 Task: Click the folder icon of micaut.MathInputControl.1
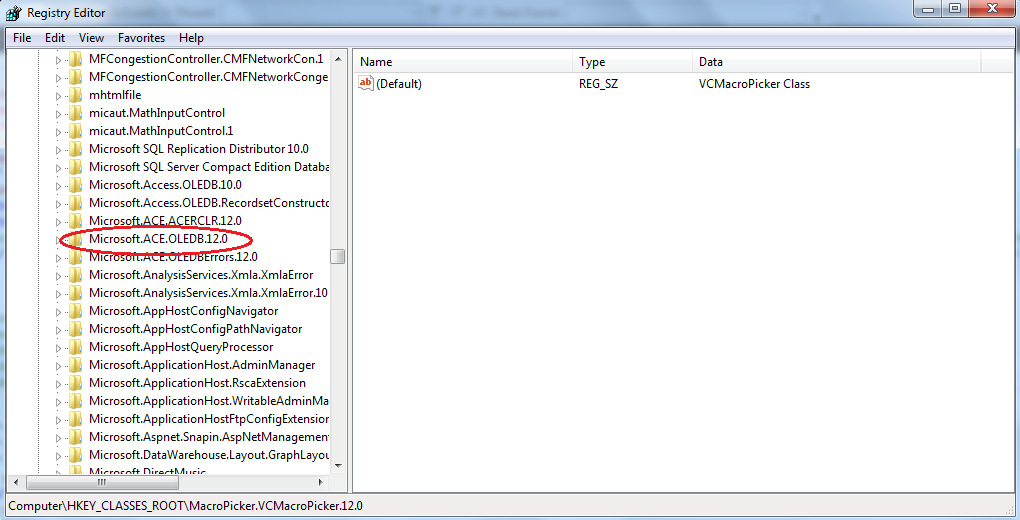[x=75, y=131]
